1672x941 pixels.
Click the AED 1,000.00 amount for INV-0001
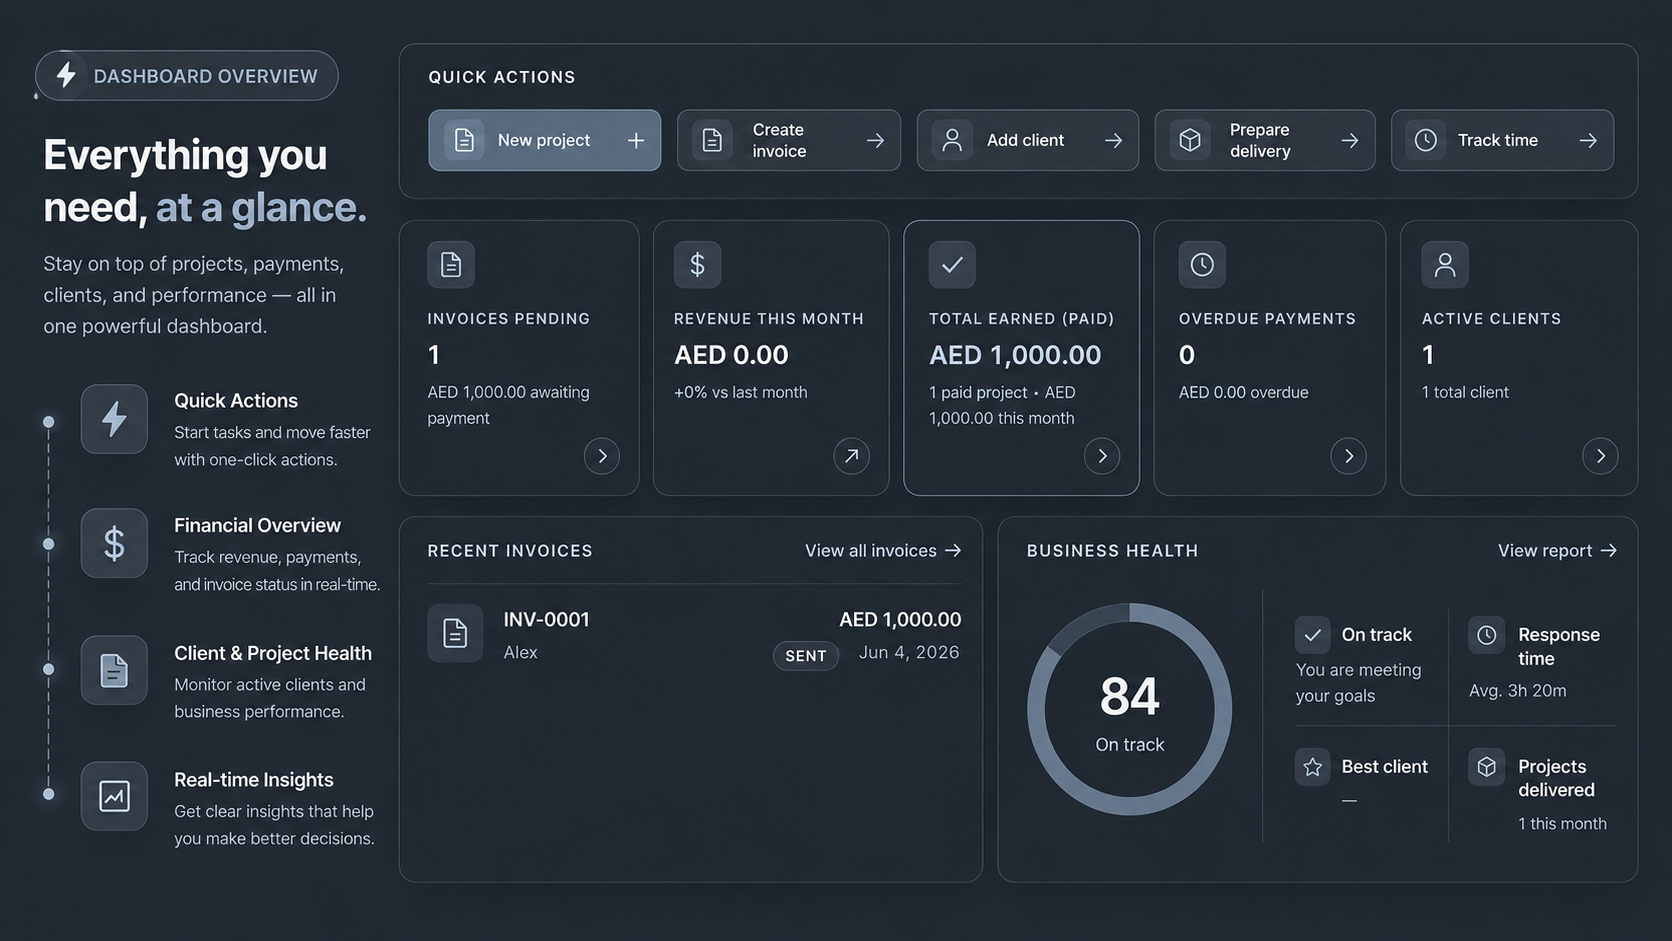point(900,620)
